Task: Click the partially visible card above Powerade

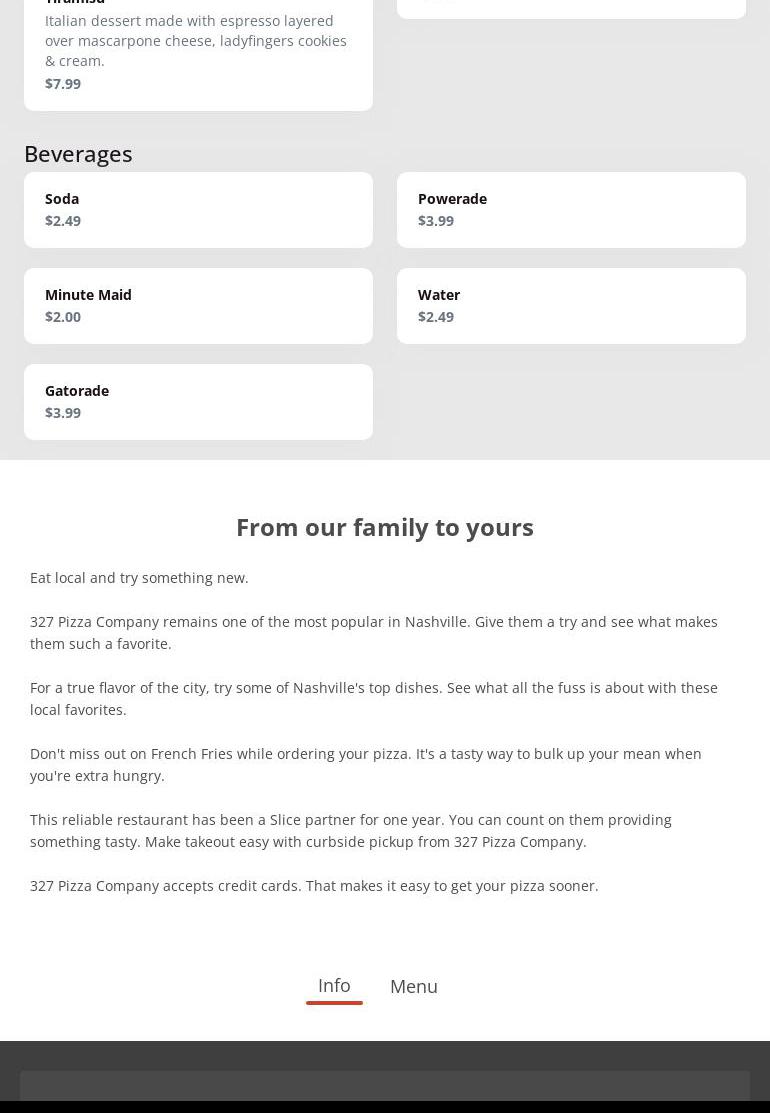Action: [571, 8]
